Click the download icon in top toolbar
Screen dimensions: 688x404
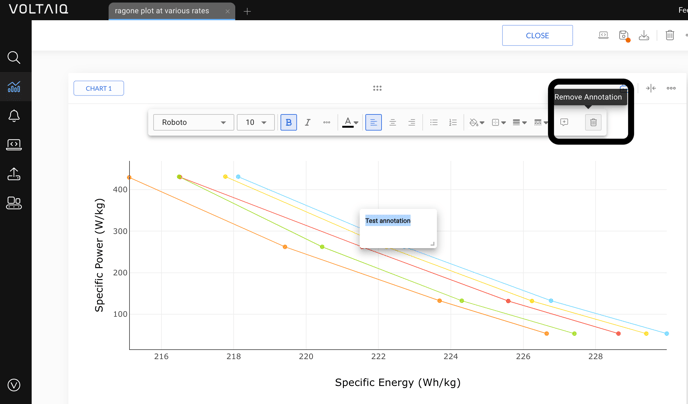coord(644,36)
